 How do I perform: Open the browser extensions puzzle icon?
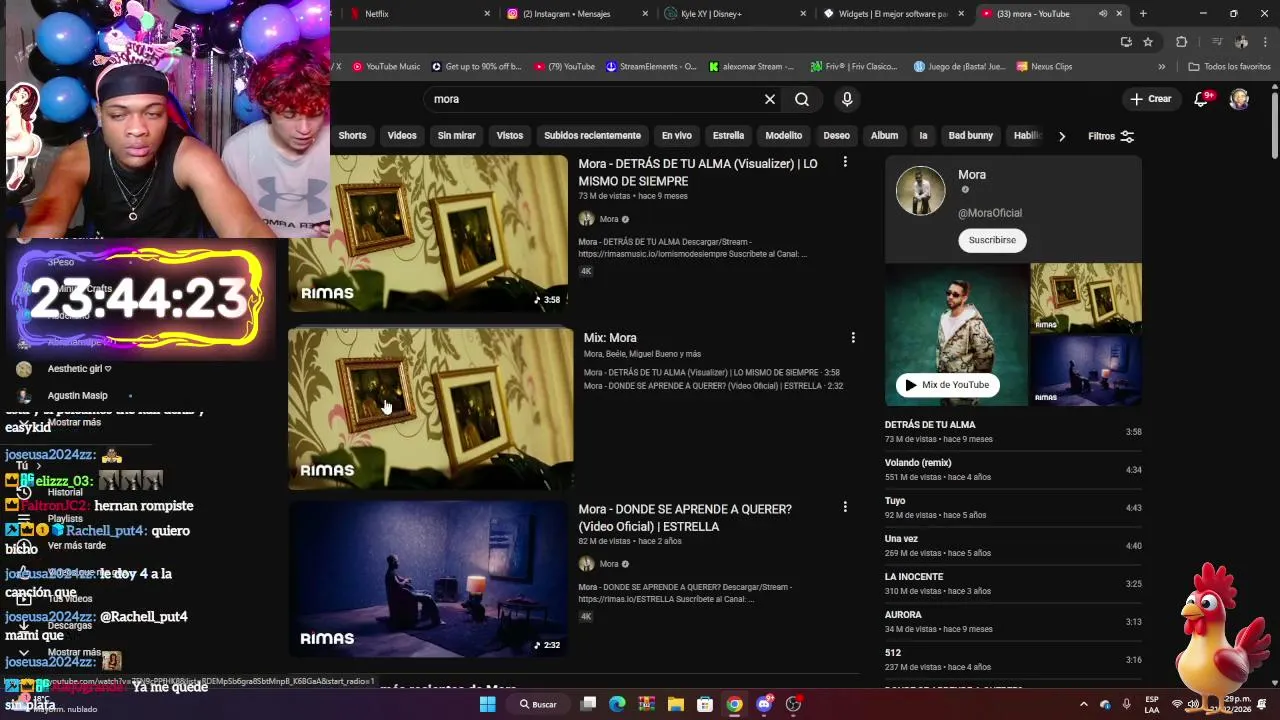(x=1182, y=42)
